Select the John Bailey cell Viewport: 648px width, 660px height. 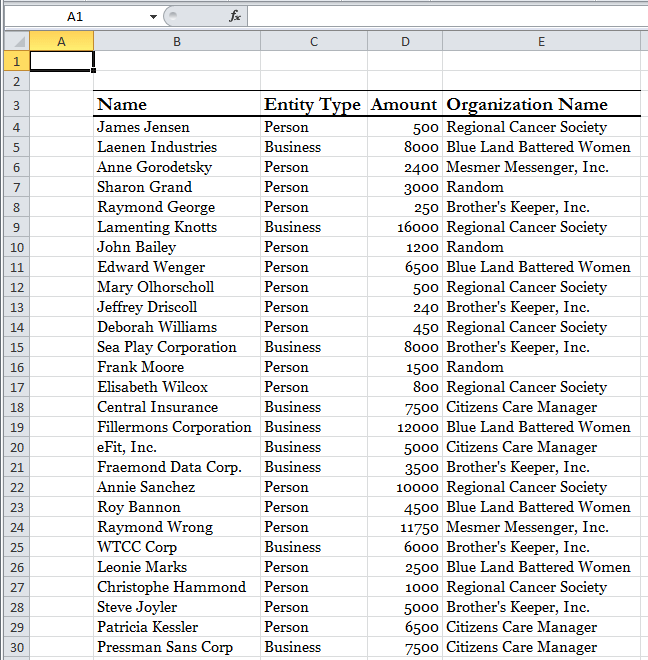(177, 247)
